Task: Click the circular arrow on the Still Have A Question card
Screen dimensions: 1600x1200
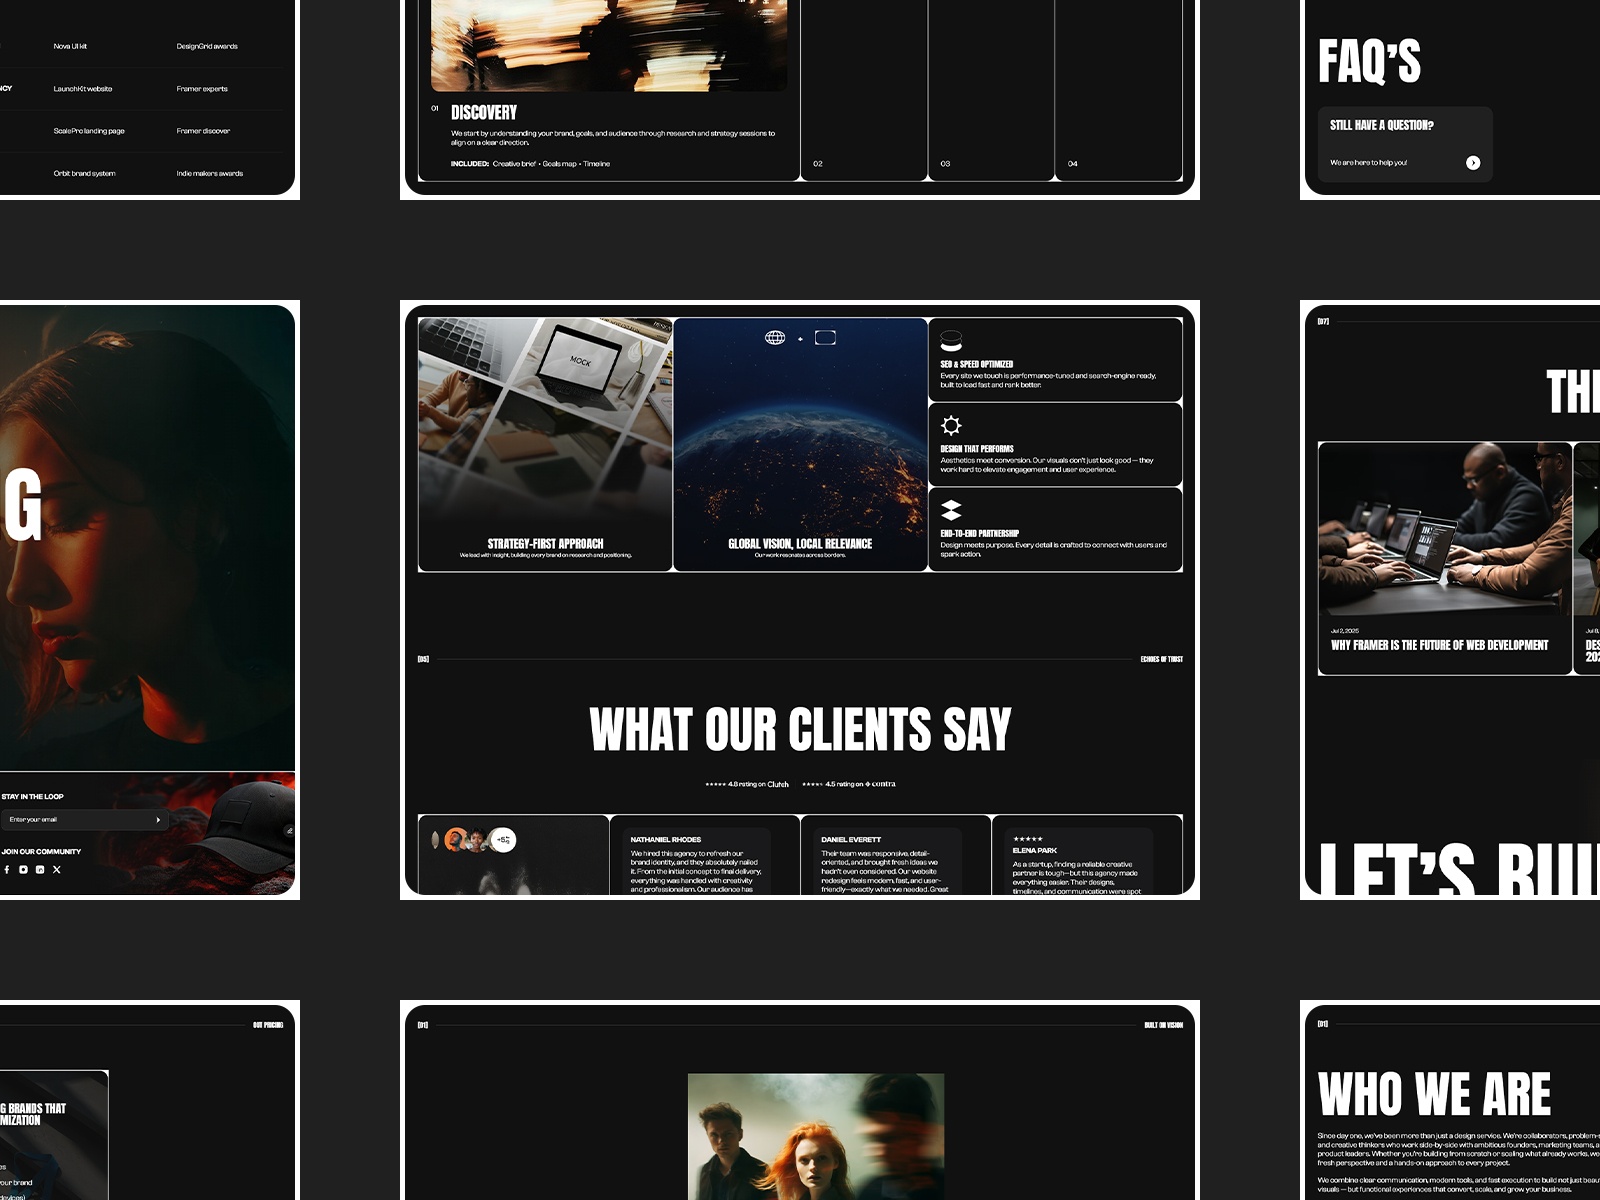Action: 1474,161
